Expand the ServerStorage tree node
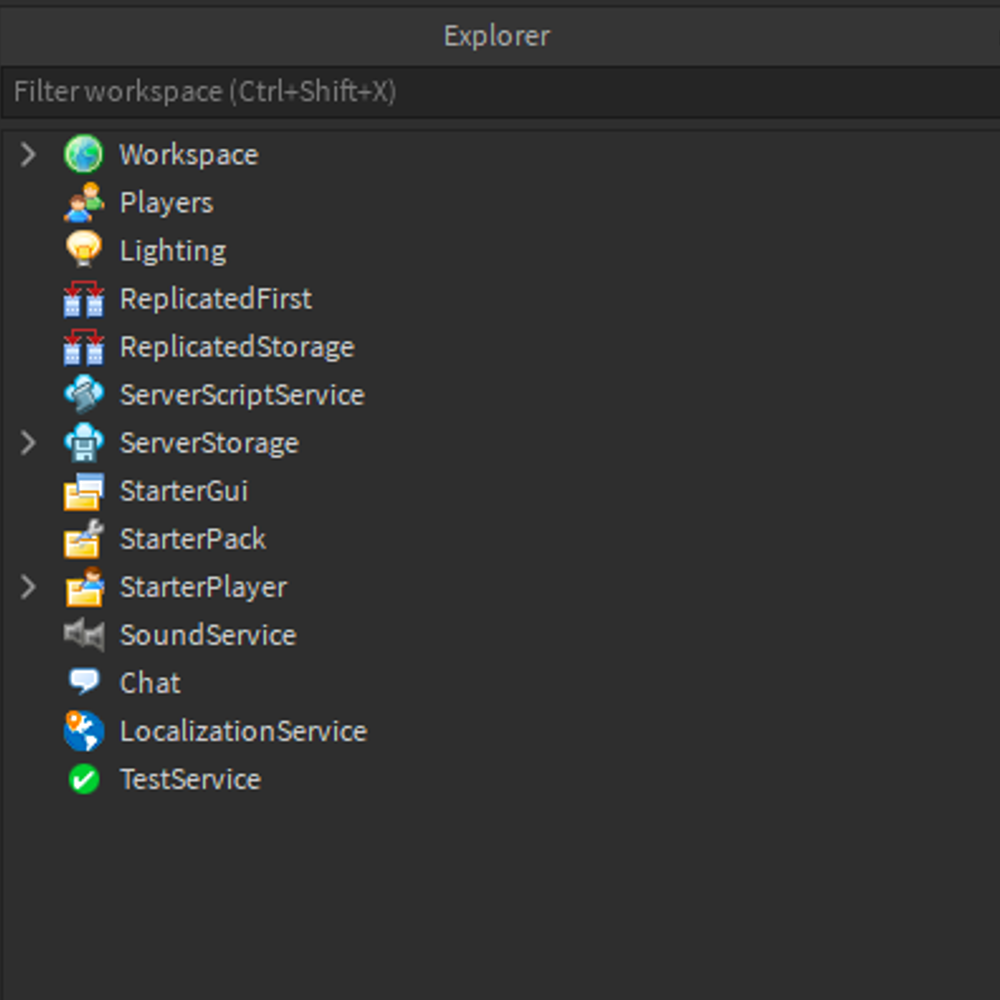 [28, 443]
